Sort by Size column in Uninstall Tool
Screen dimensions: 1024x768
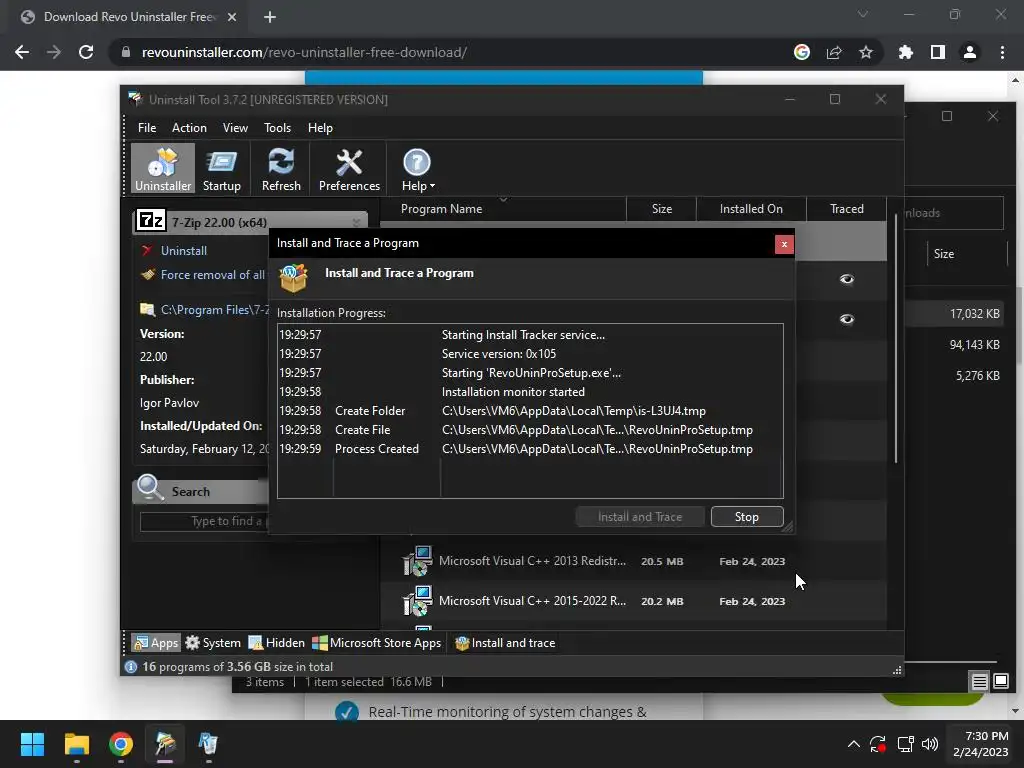click(x=662, y=209)
